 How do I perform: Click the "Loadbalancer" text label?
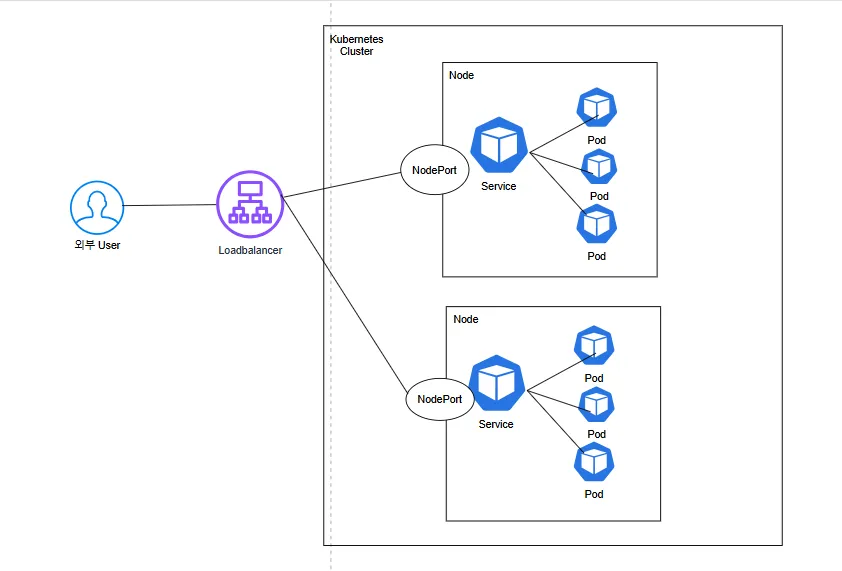point(250,250)
